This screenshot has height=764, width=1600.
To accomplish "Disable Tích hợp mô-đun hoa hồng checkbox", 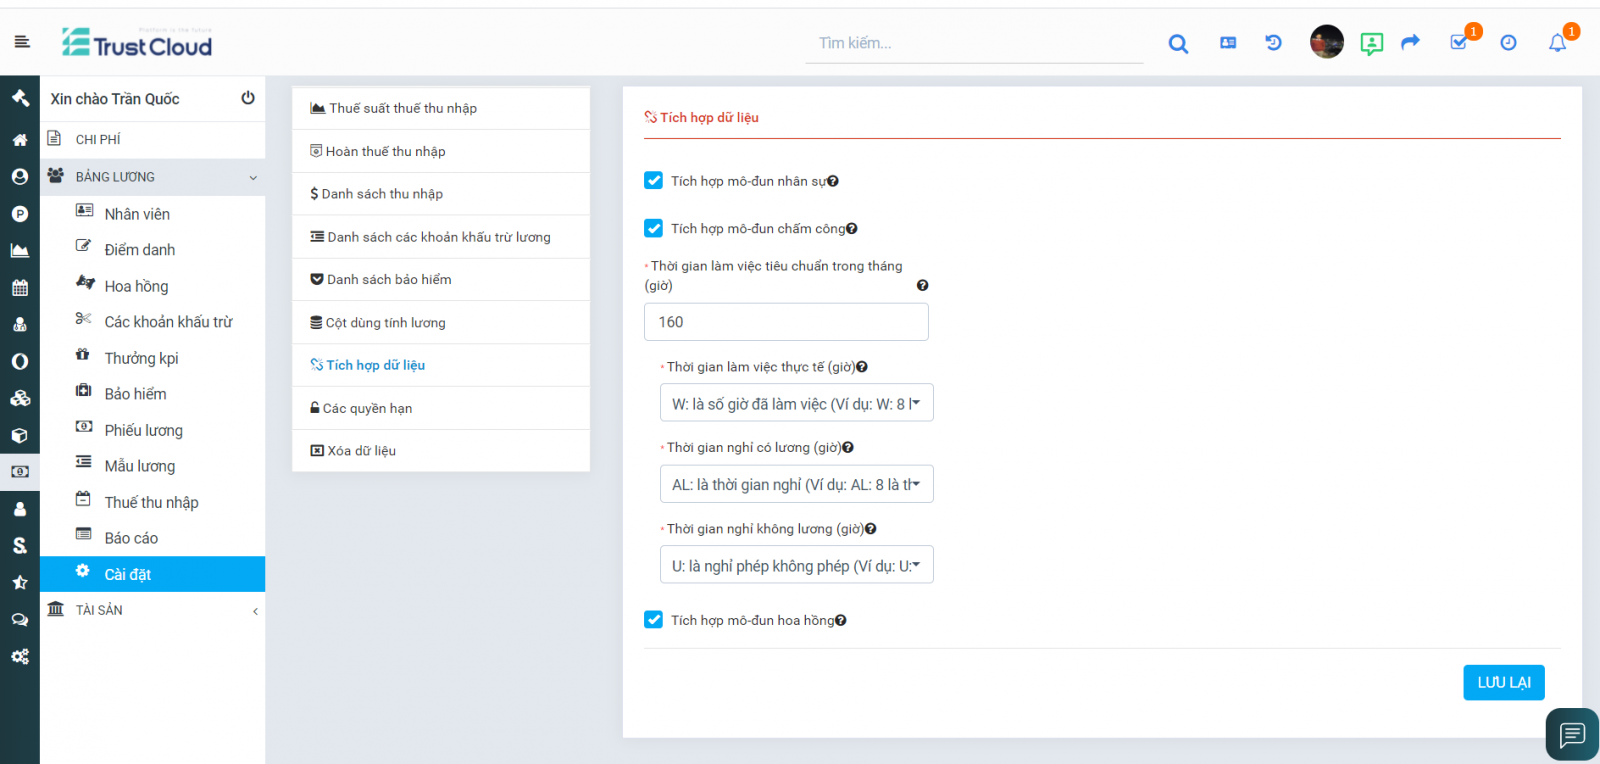I will [x=654, y=620].
